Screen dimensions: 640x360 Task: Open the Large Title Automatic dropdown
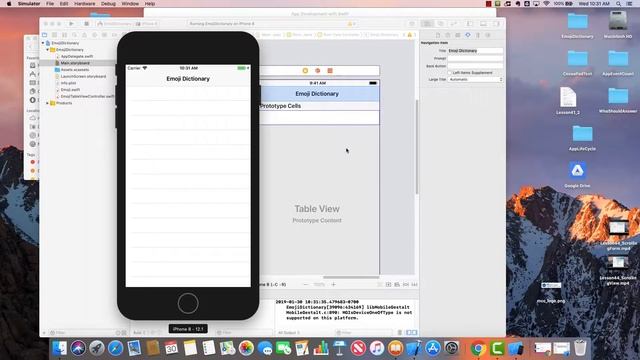476,79
